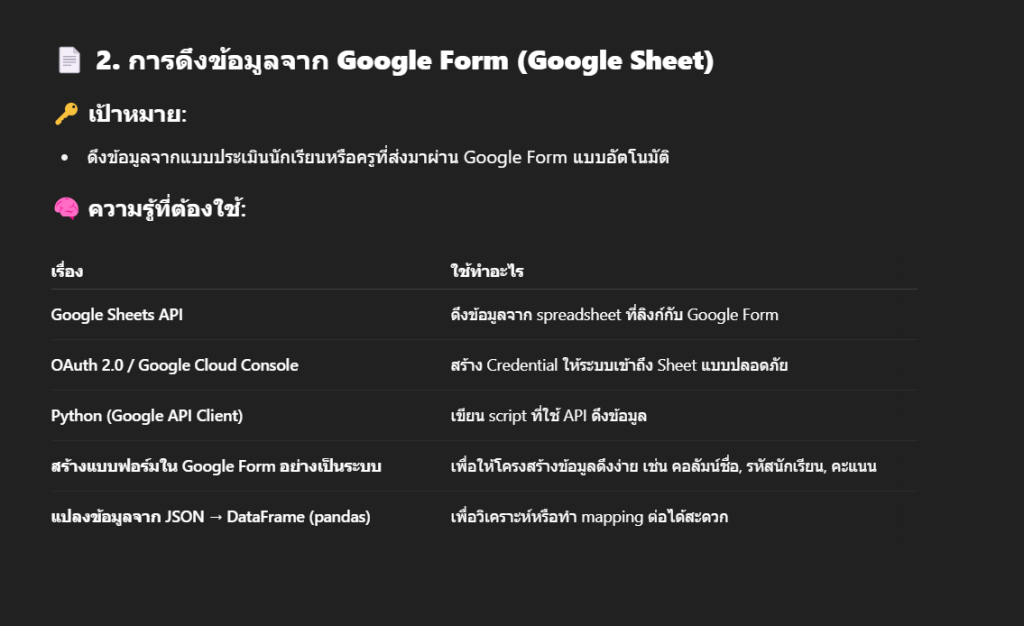Click the 'สร้างแบบฟอร์มใน Google Form อย่างเป็นระบบ' cell

(216, 466)
